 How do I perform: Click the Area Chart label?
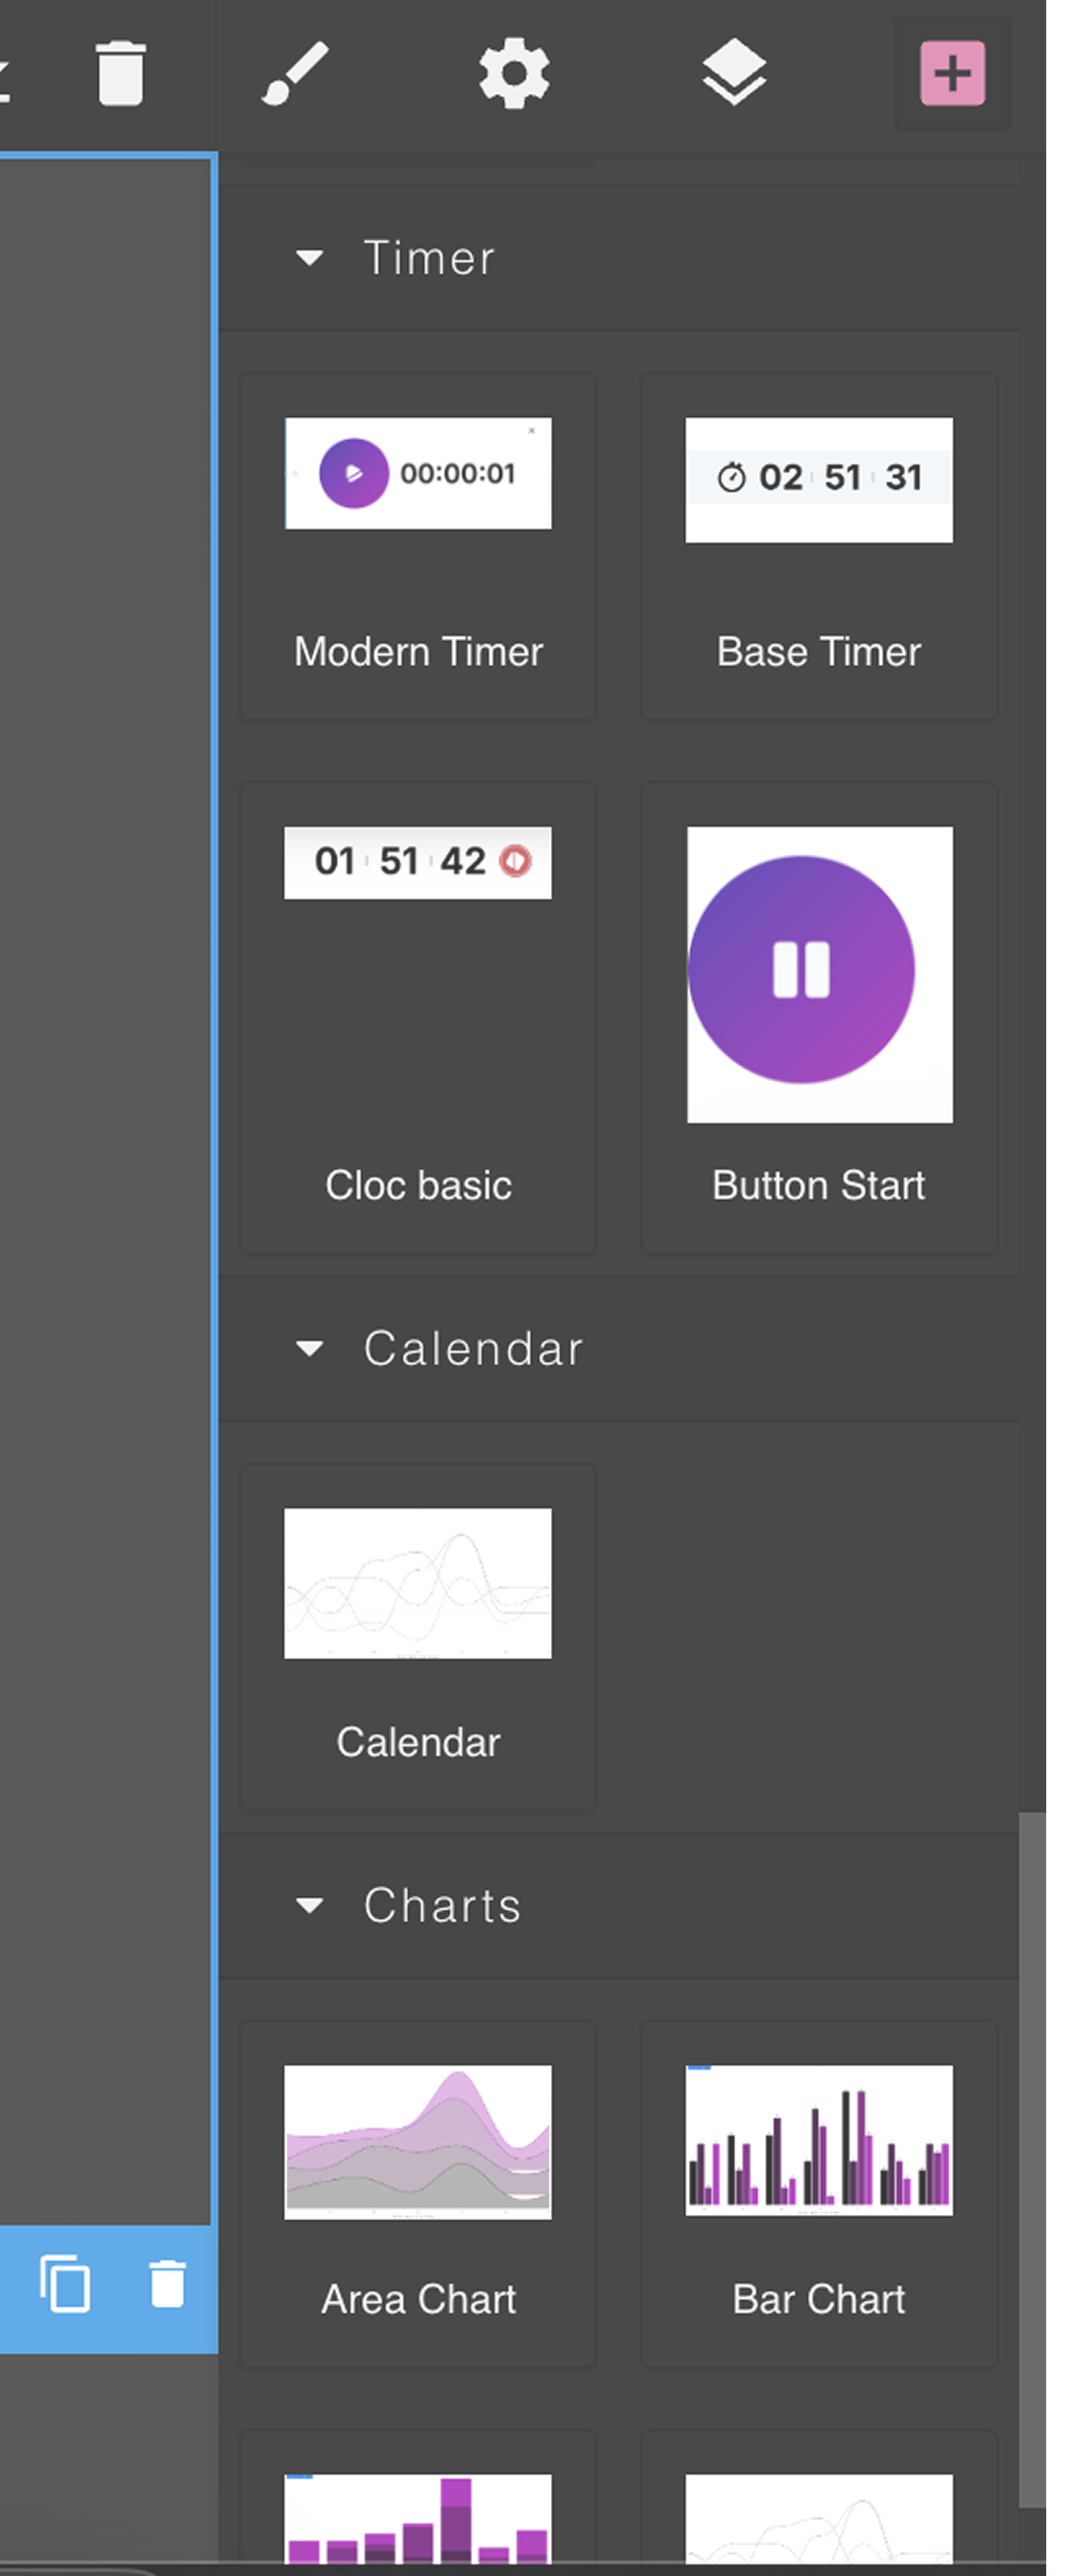[x=418, y=2300]
